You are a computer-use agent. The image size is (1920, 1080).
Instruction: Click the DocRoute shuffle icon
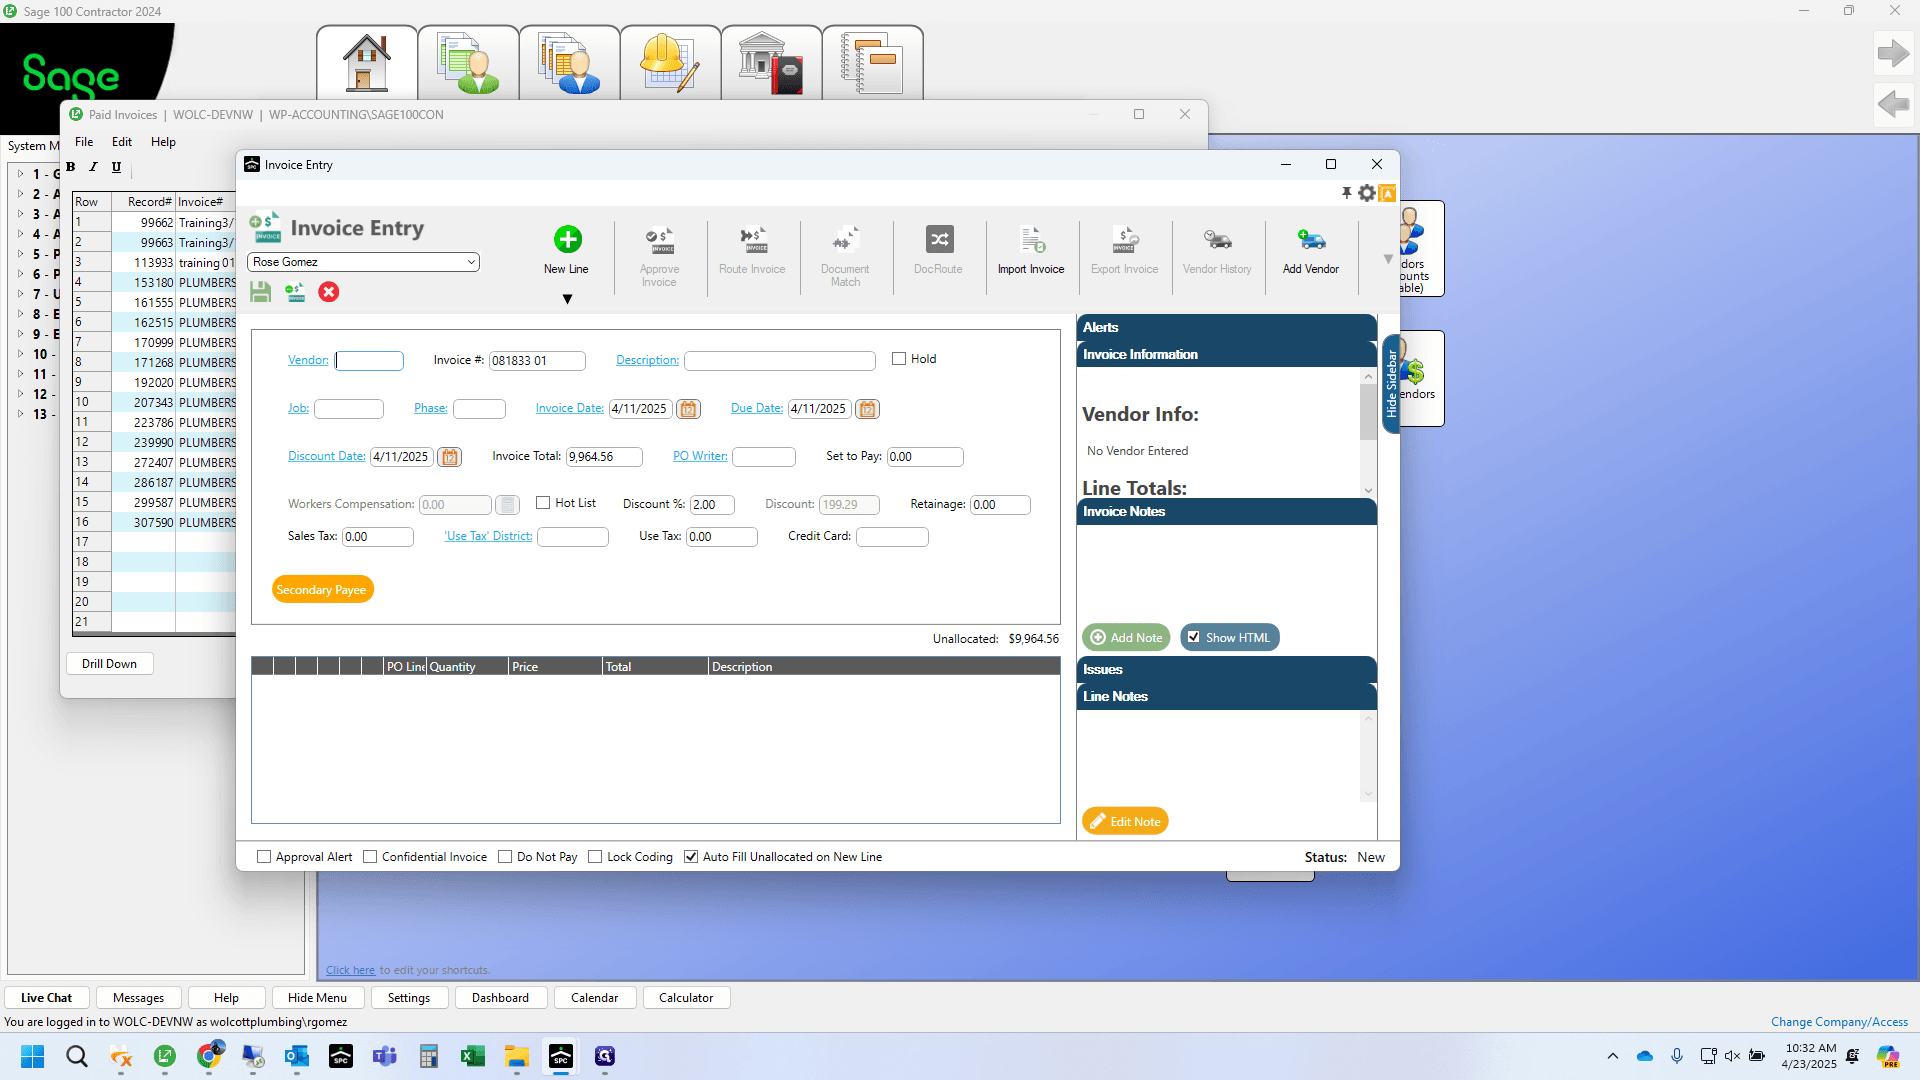point(939,239)
